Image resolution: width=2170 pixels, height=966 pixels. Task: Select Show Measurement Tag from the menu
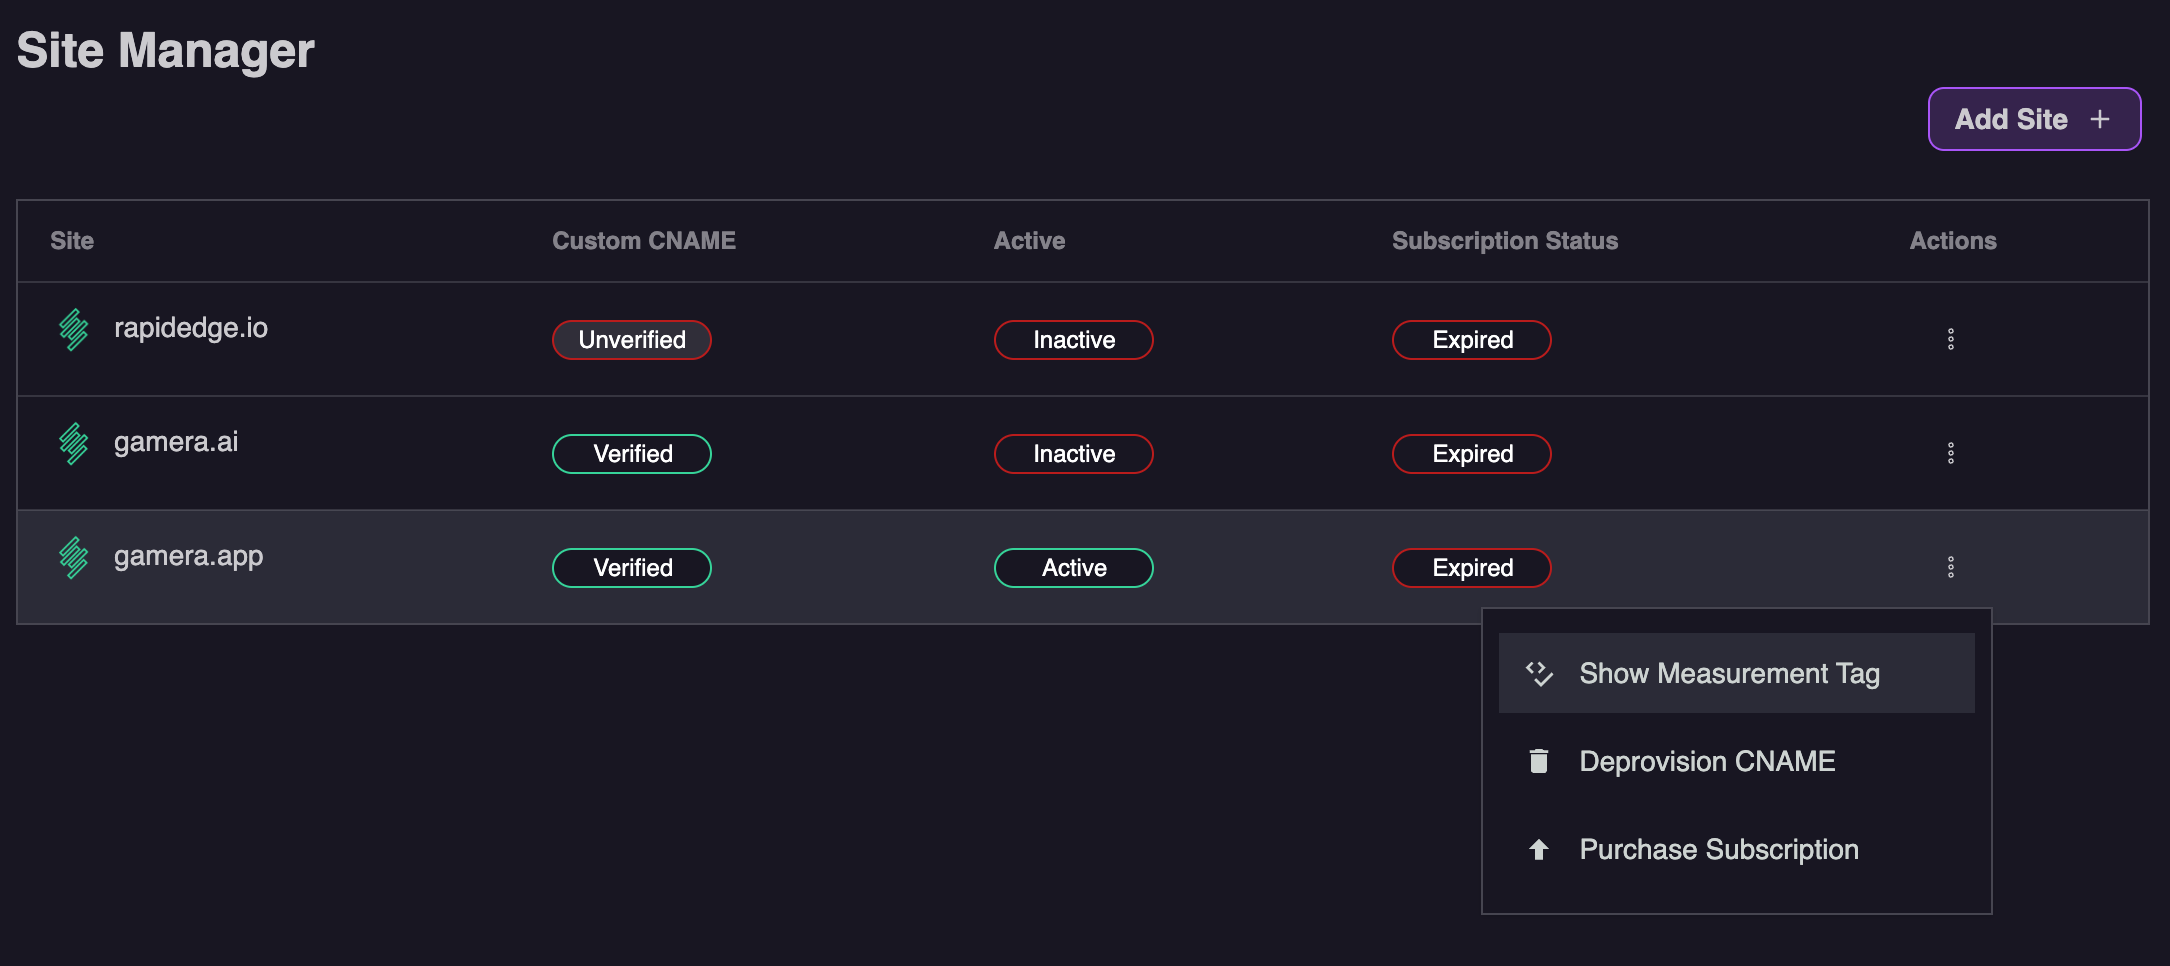click(x=1729, y=672)
